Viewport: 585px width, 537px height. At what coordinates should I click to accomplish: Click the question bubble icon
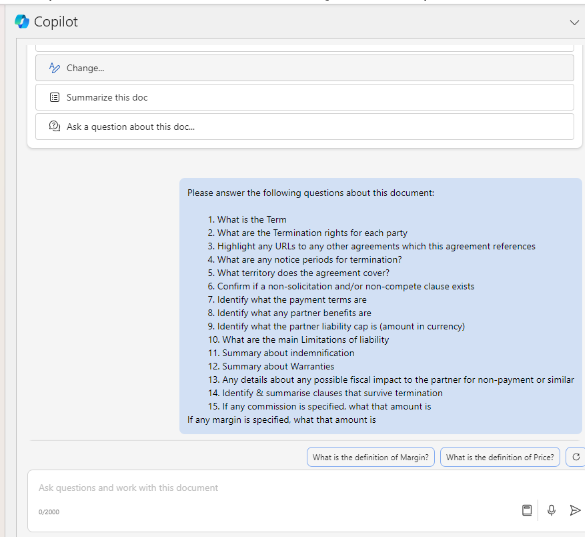click(54, 126)
